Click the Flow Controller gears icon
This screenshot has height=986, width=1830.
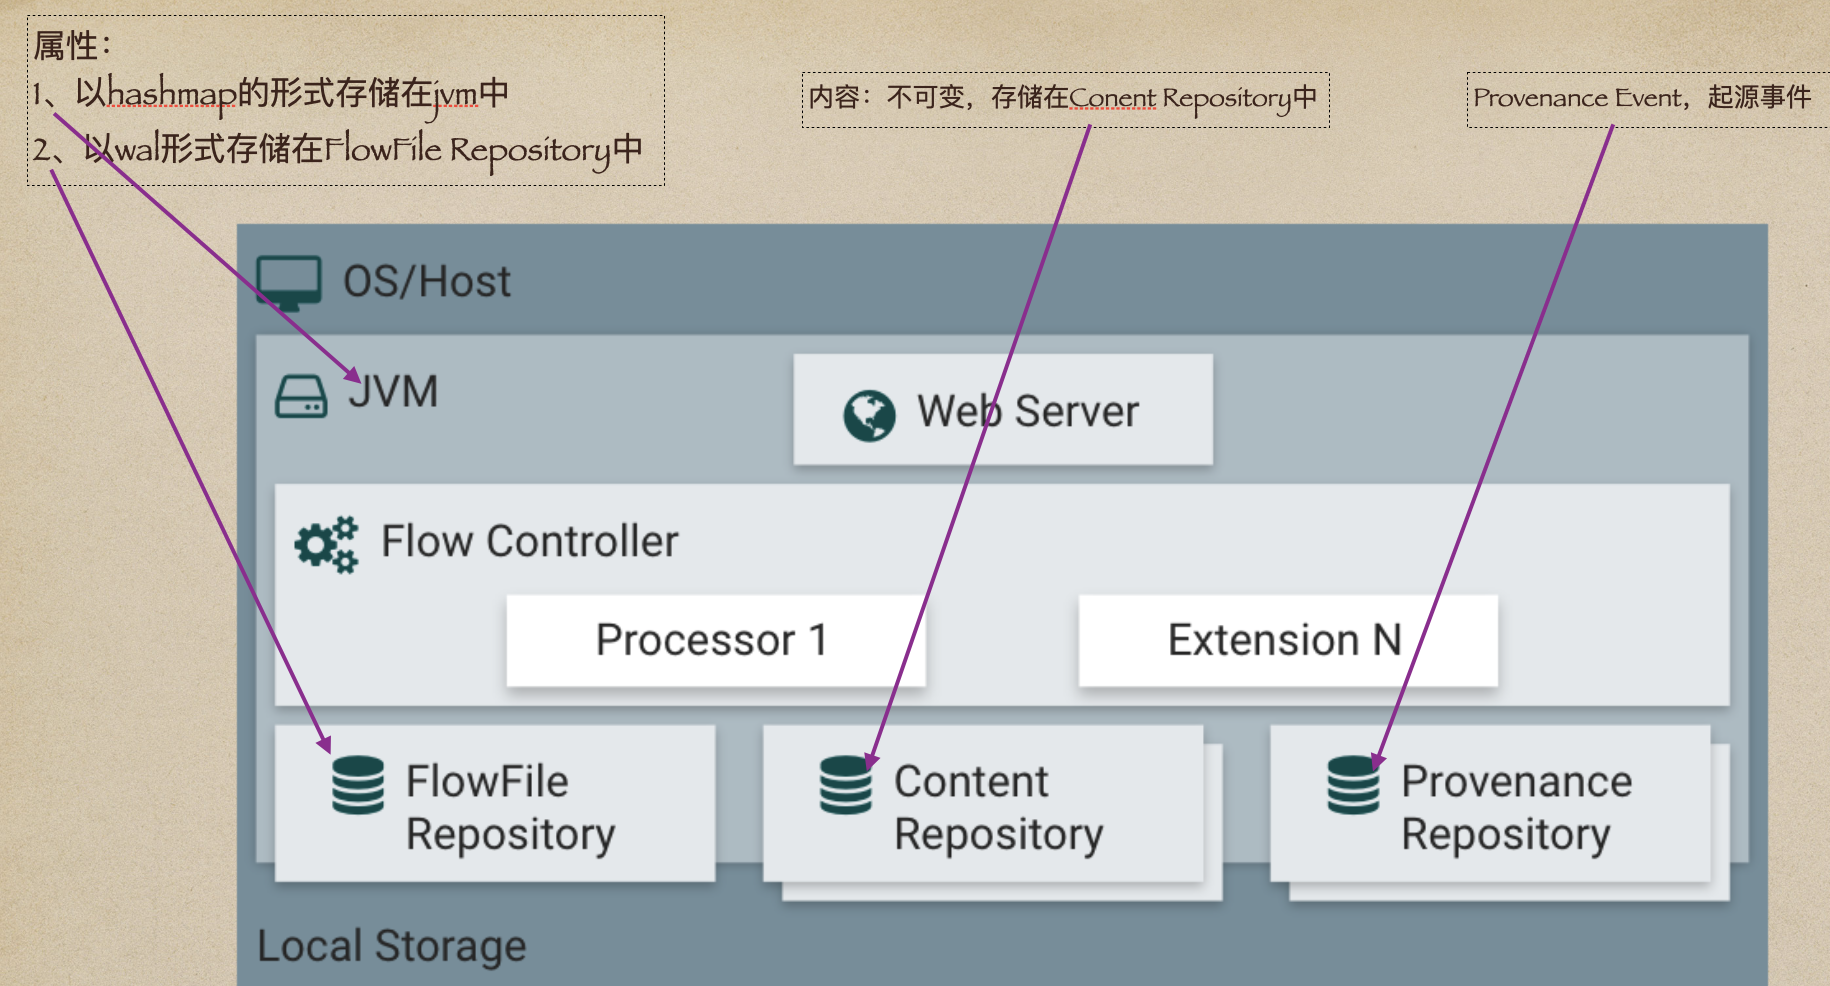click(326, 545)
